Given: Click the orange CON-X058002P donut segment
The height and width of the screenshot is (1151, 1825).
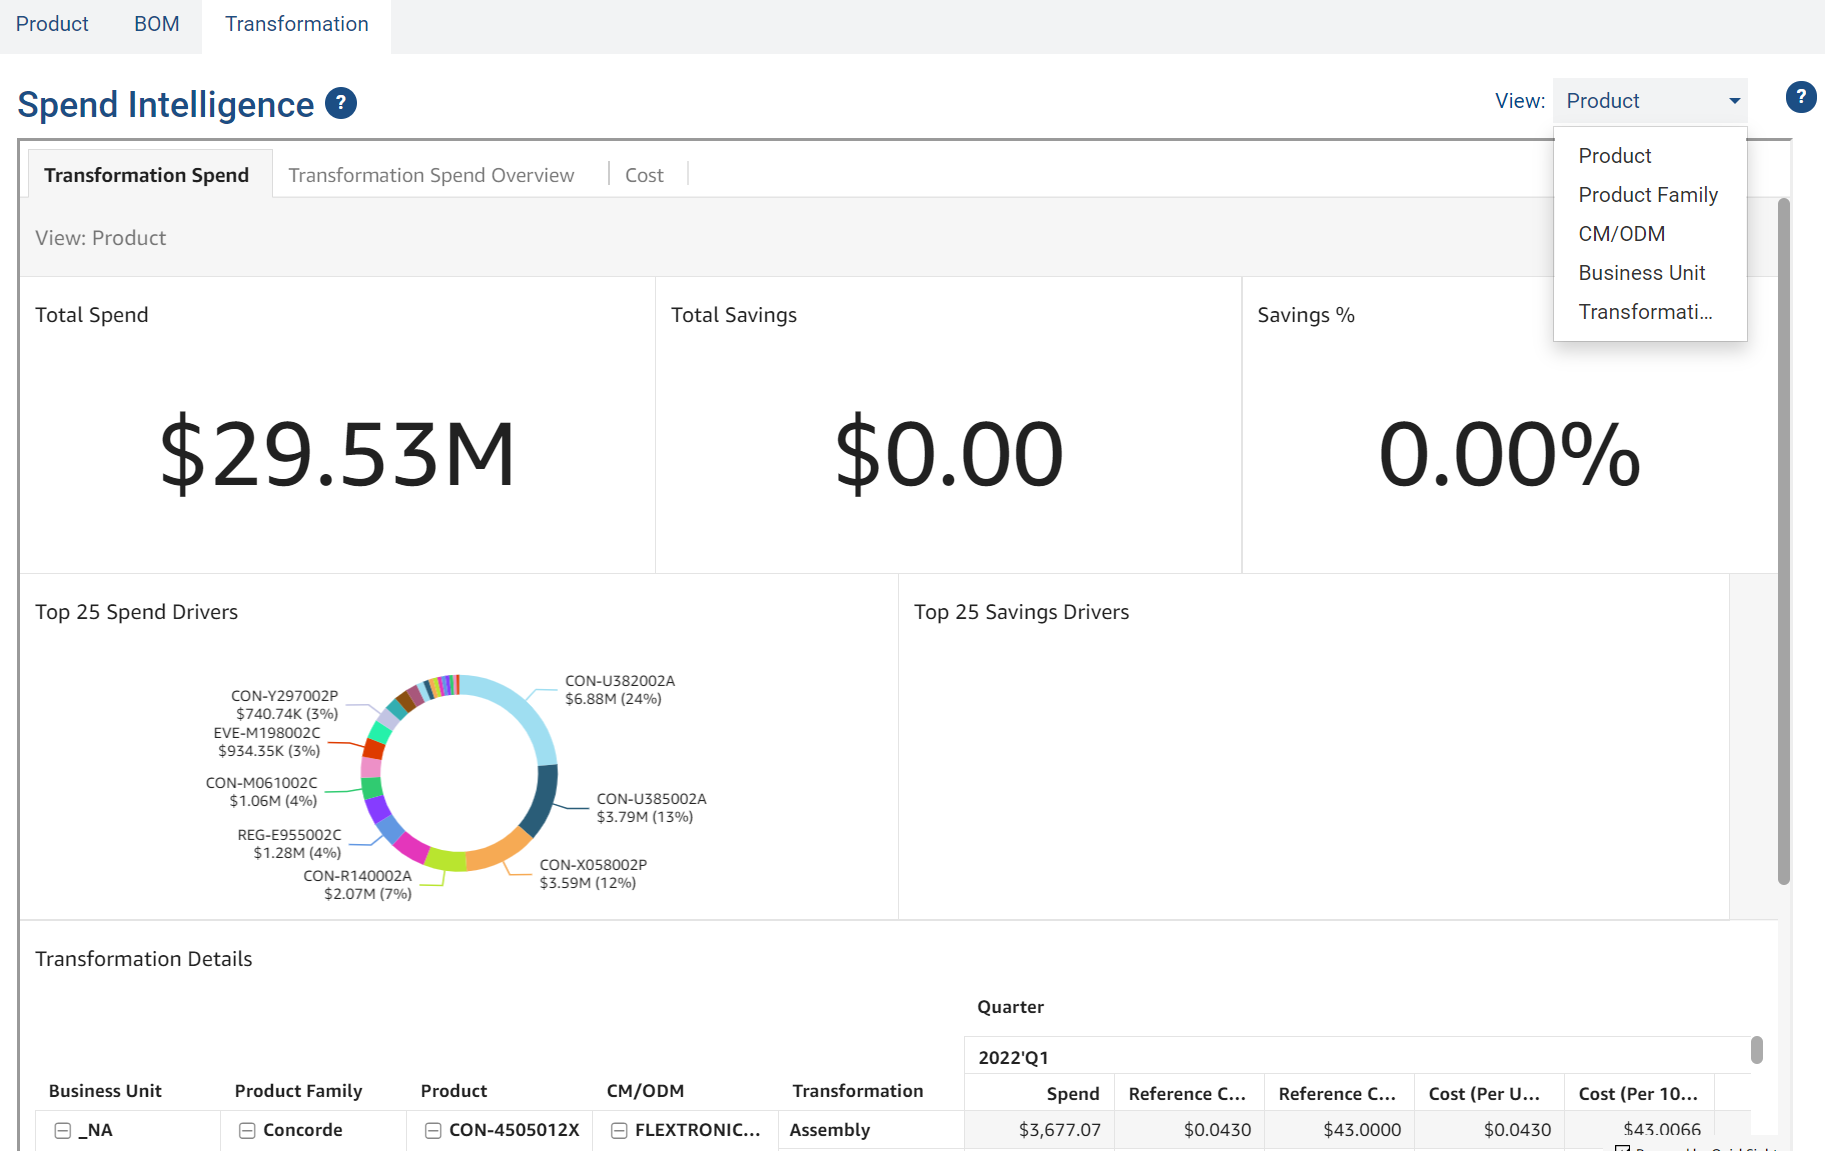Looking at the screenshot, I should pyautogui.click(x=498, y=851).
